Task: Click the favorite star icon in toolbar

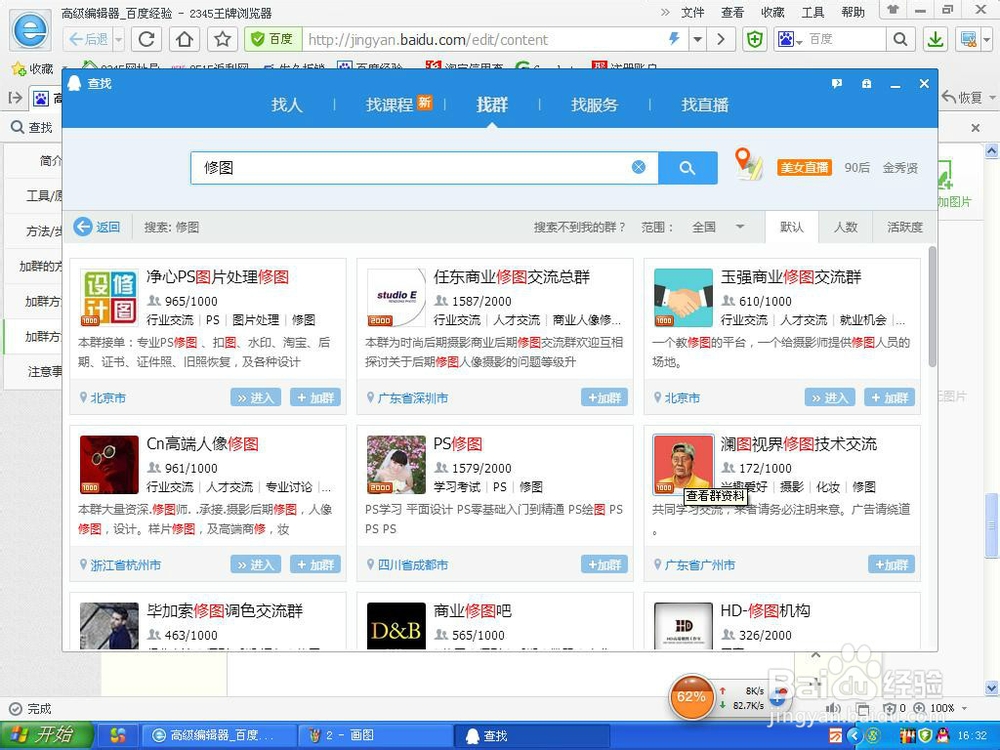Action: pos(222,40)
